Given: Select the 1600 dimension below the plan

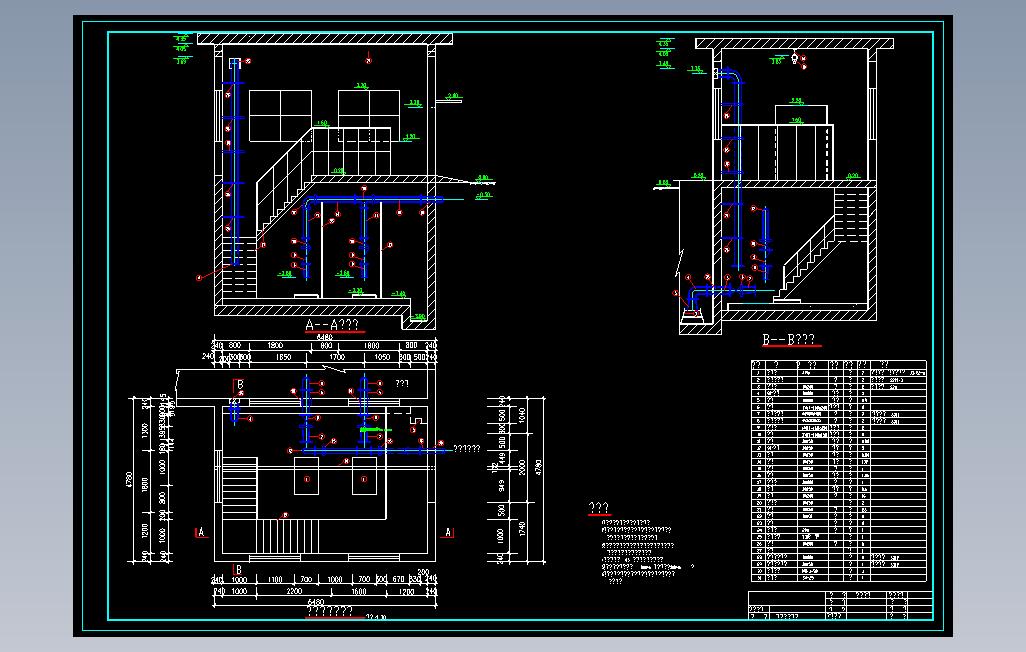Looking at the screenshot, I should point(359,591).
